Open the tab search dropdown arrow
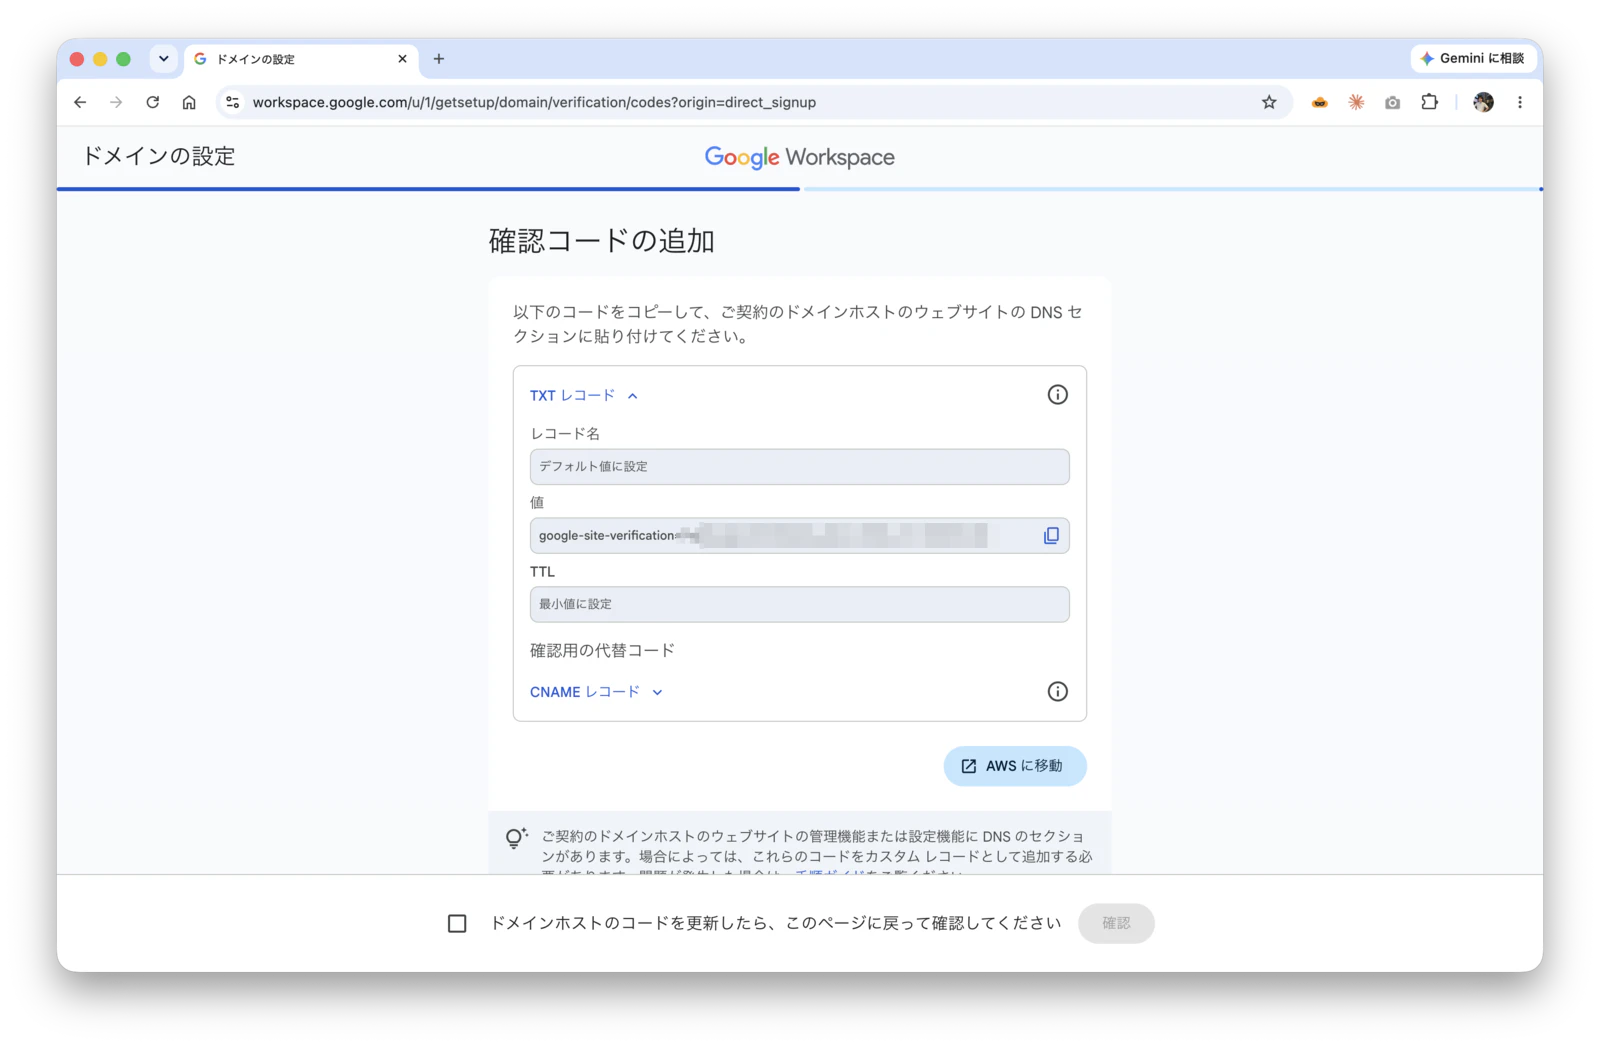This screenshot has width=1600, height=1047. [164, 59]
